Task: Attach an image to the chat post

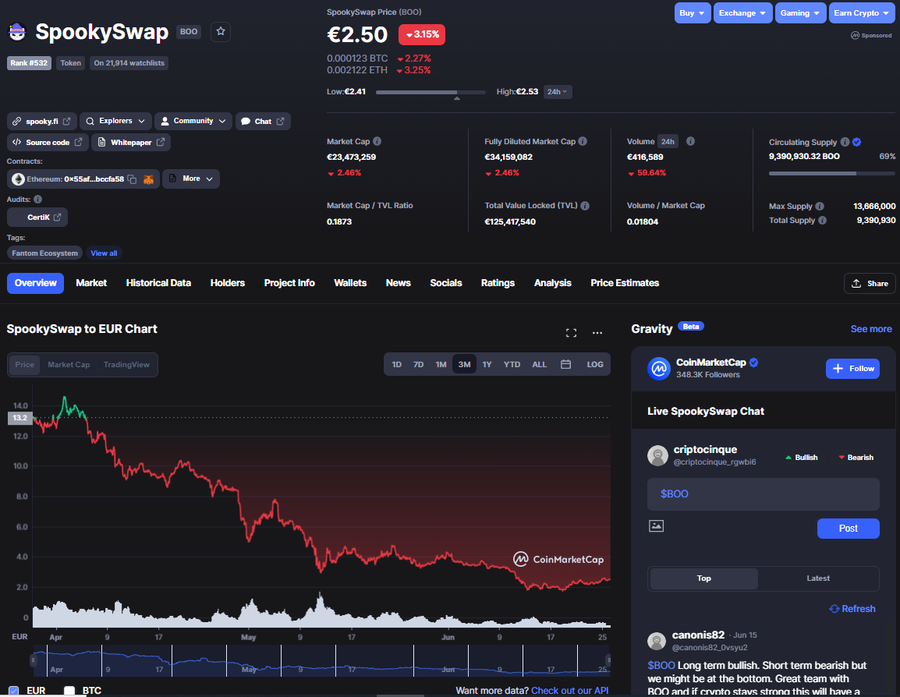Action: tap(656, 526)
